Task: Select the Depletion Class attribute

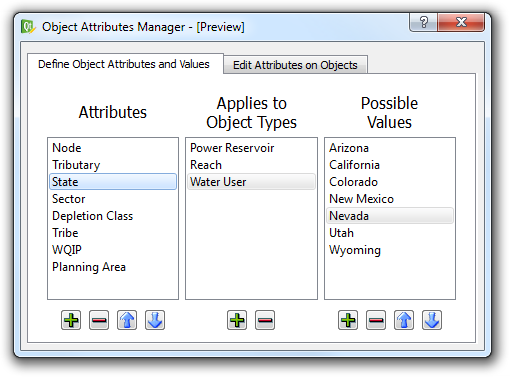Action: pyautogui.click(x=113, y=216)
